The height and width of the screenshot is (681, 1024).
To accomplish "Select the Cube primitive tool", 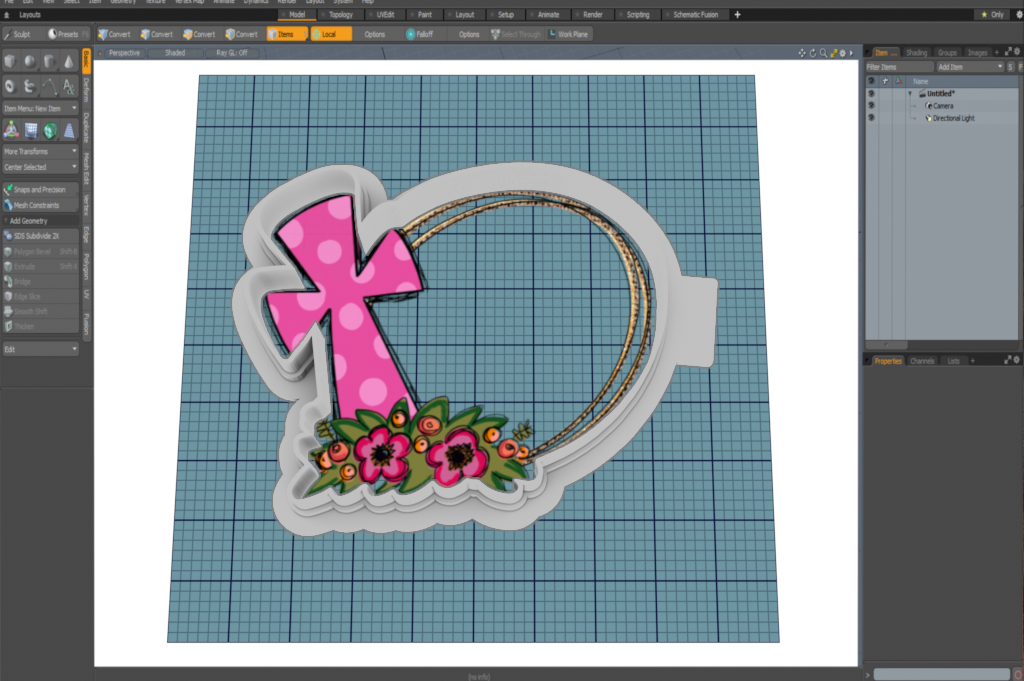I will (x=10, y=62).
